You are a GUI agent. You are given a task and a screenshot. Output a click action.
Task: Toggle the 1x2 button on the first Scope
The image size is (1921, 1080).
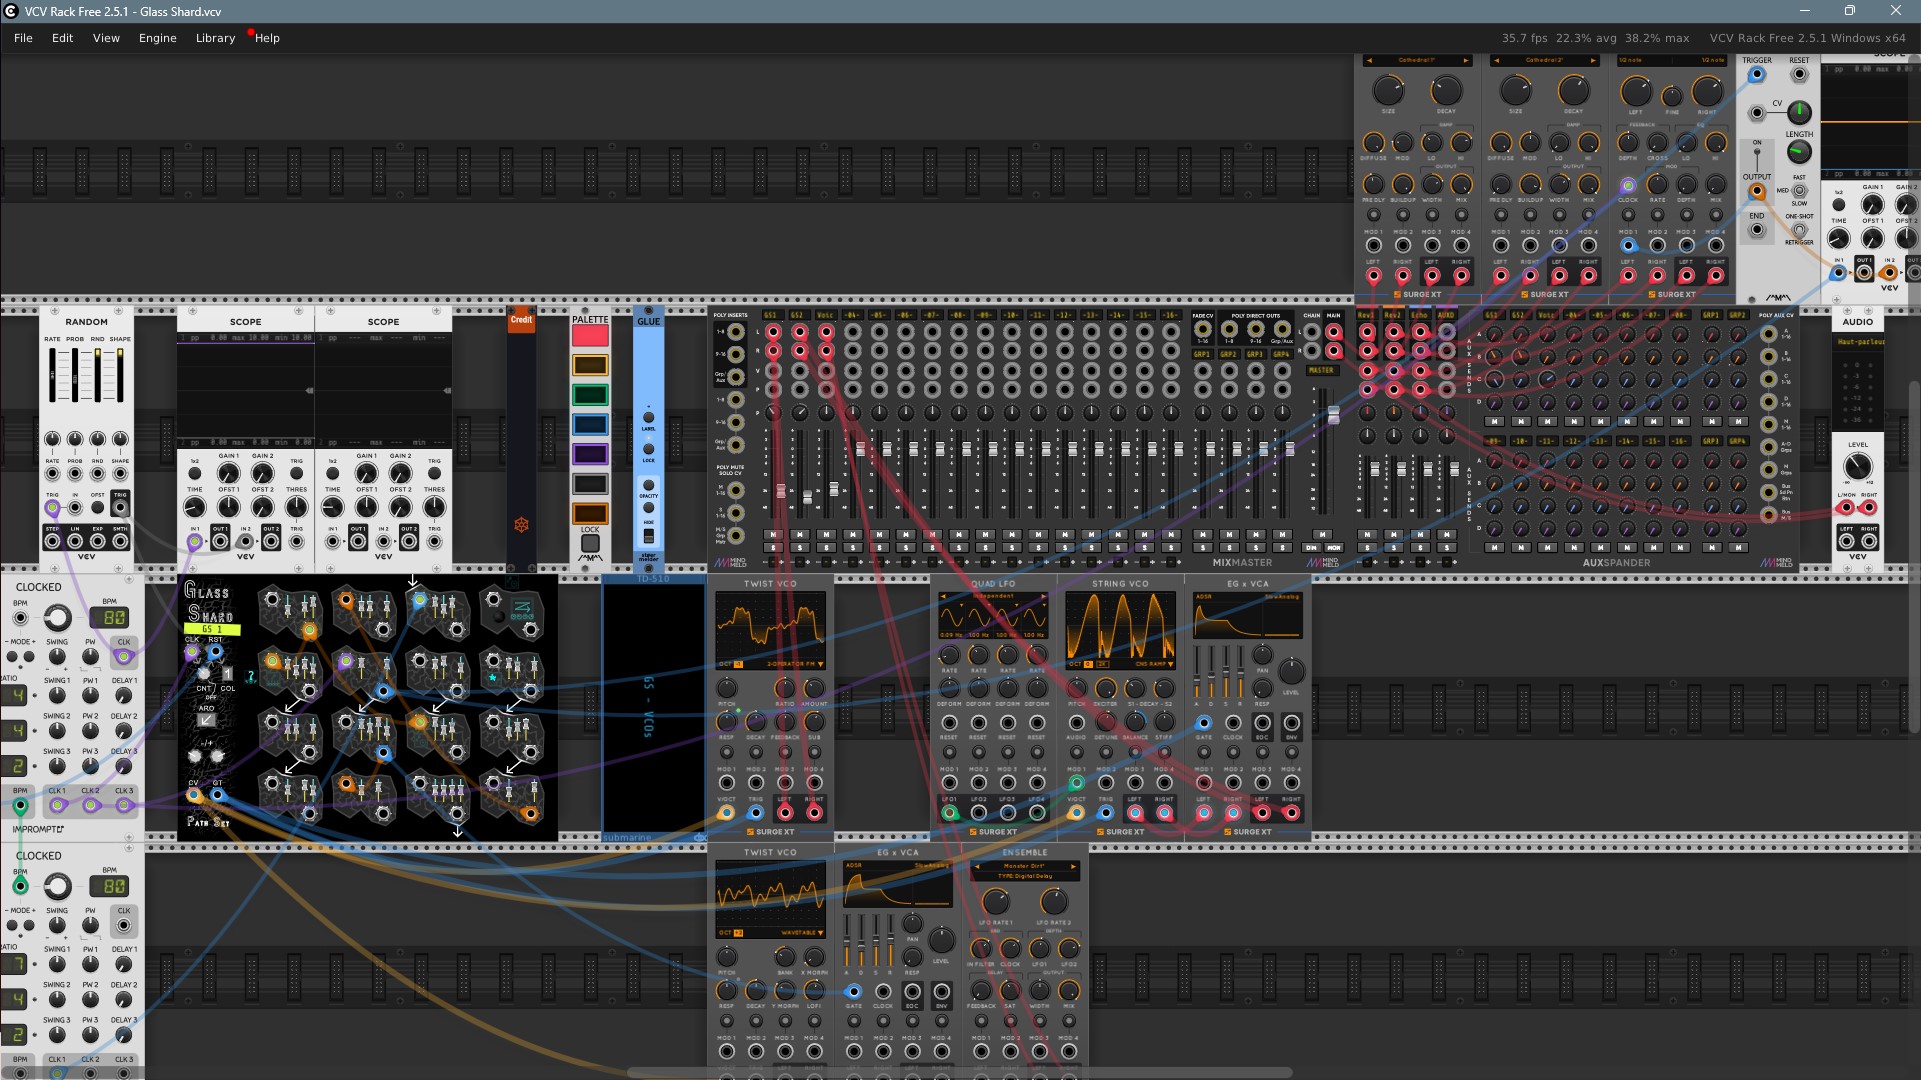click(195, 474)
